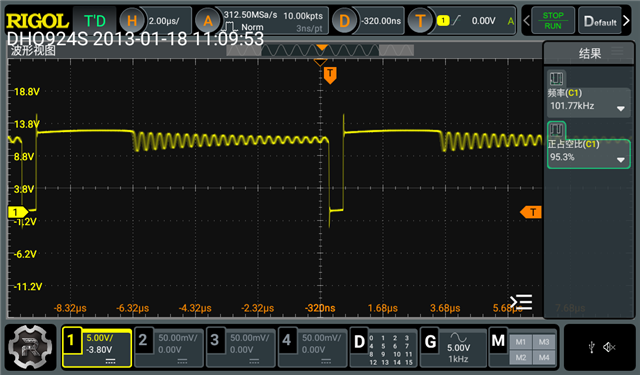Expand the positive duty cycle C1 dropdown
The height and width of the screenshot is (375, 640).
pyautogui.click(x=620, y=160)
